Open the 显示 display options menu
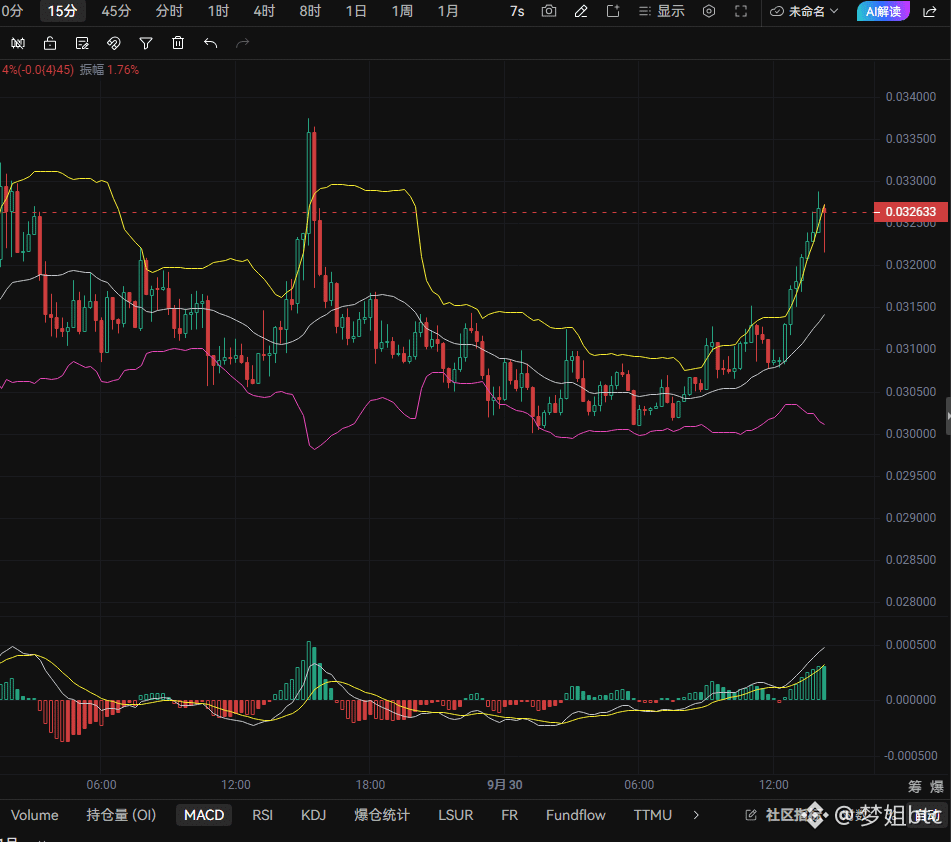 point(662,11)
